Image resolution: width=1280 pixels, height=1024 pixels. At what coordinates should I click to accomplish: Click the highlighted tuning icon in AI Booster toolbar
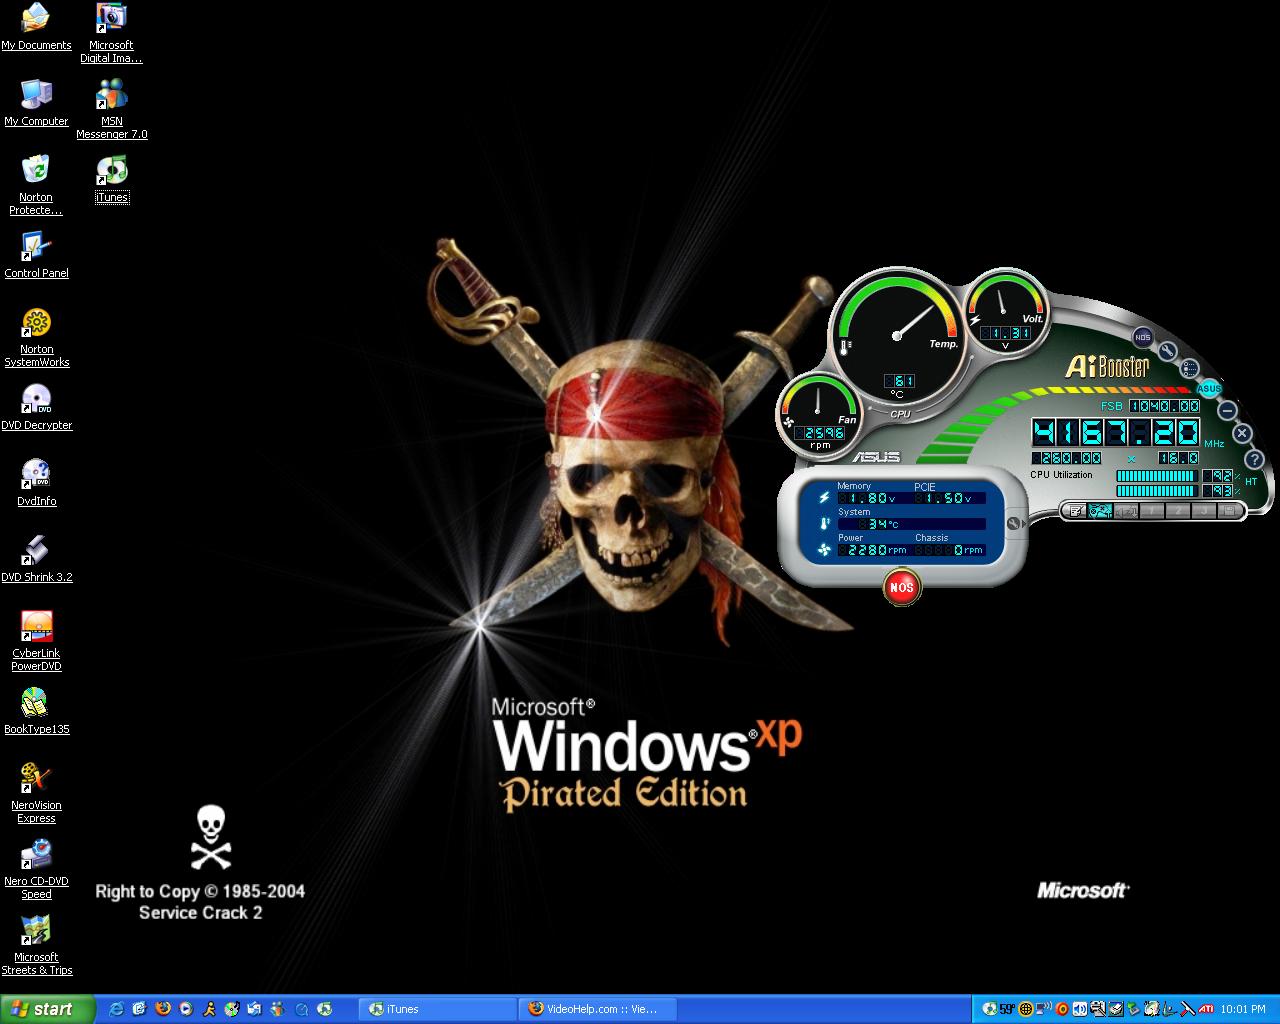(x=1100, y=511)
